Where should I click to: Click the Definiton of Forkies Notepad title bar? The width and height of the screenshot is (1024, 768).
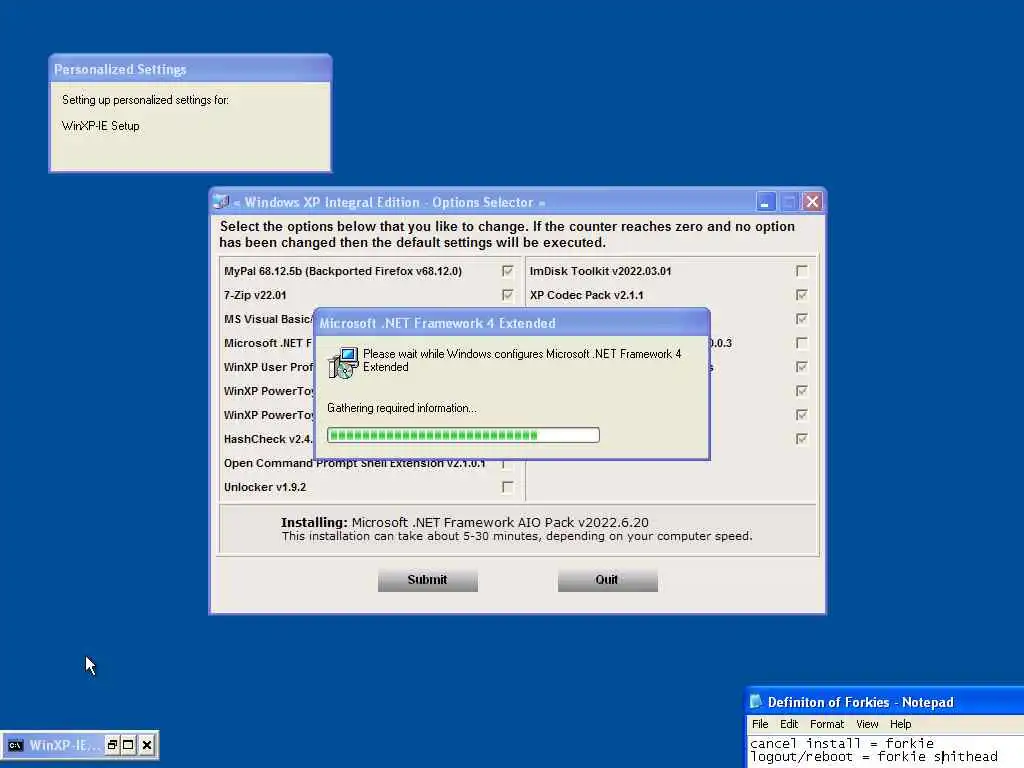tap(885, 701)
